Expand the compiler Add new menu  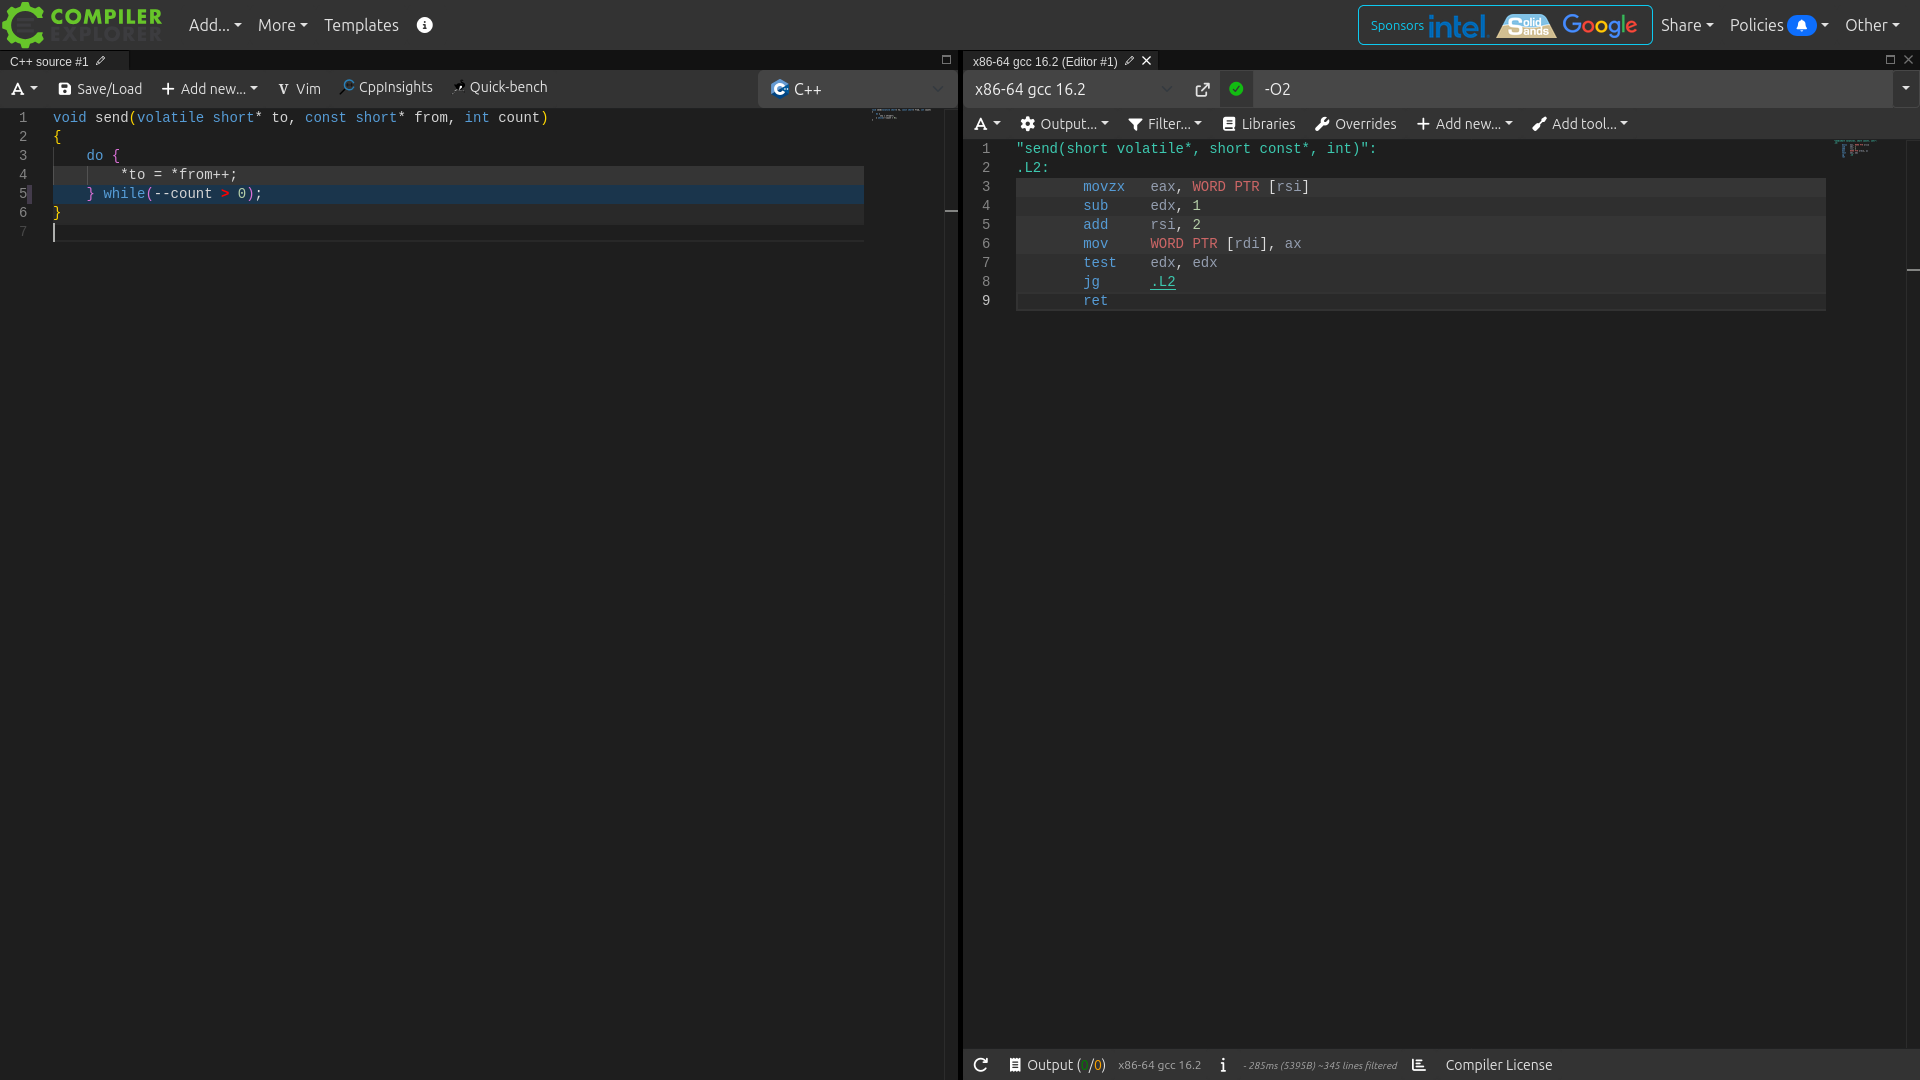tap(1465, 124)
